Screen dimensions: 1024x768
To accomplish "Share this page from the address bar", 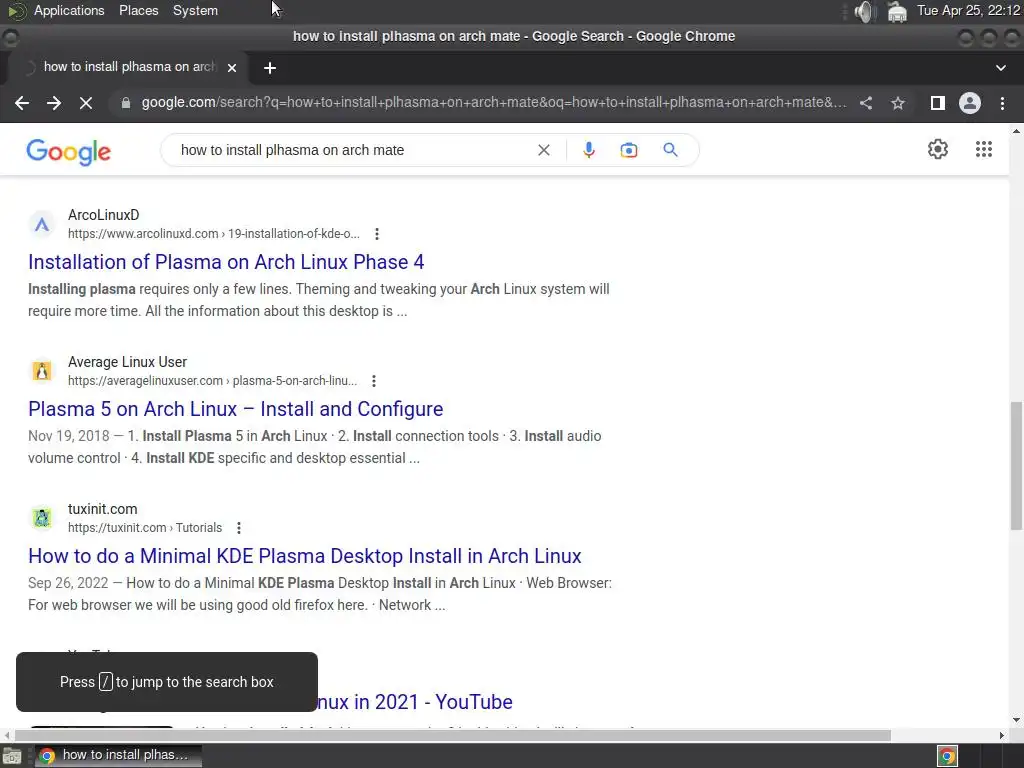I will [866, 103].
